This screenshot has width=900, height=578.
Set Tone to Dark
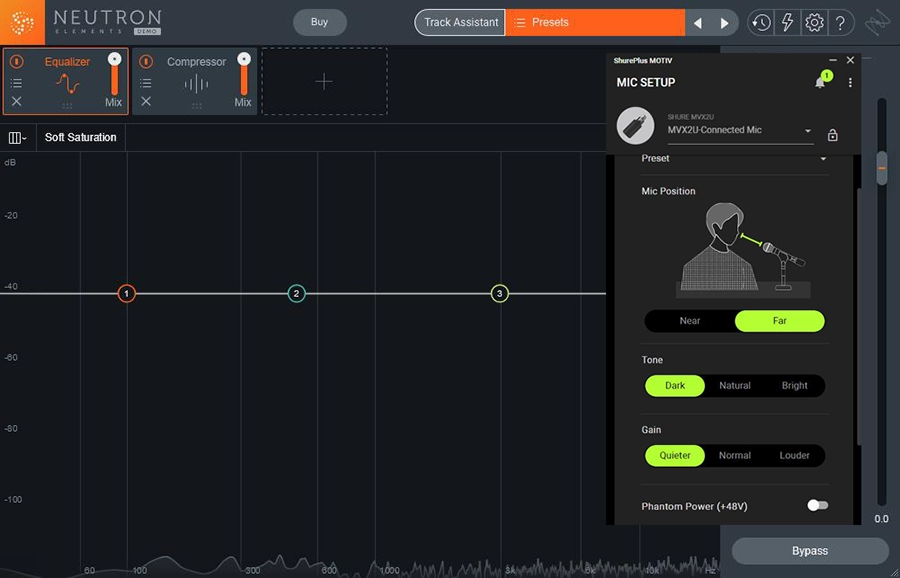click(x=675, y=386)
